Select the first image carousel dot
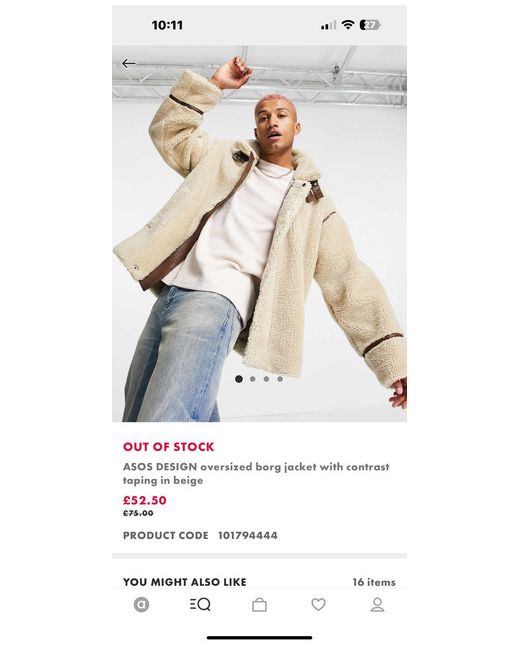520x650 pixels. (x=239, y=379)
